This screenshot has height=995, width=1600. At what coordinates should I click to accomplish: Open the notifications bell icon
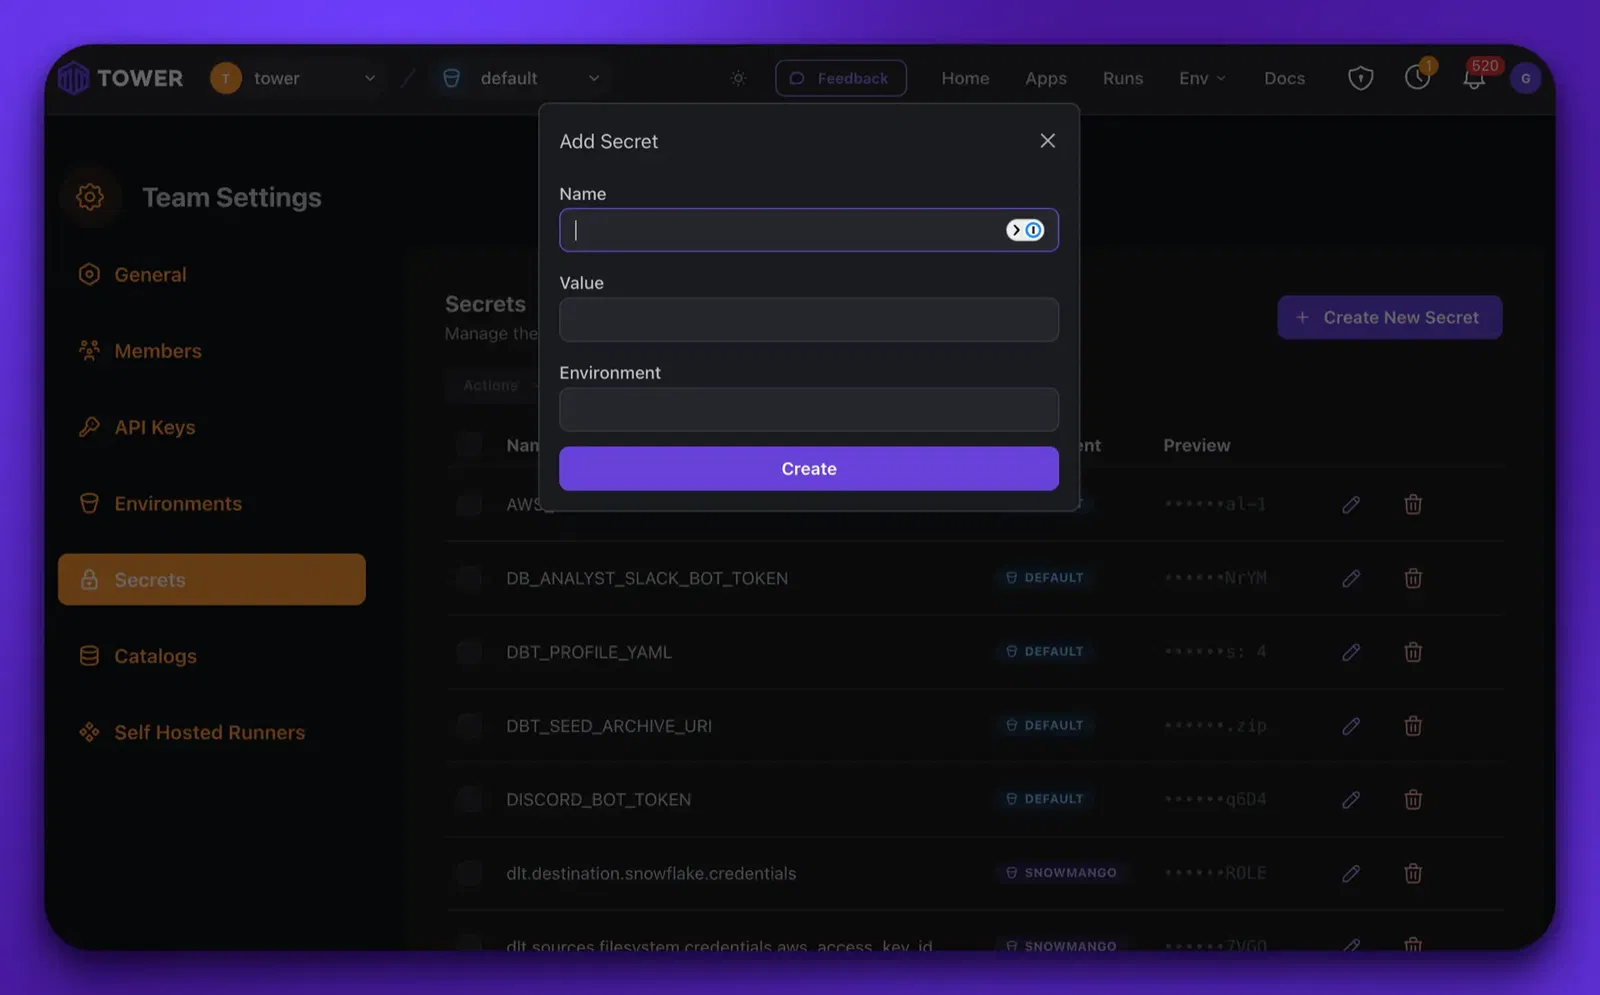point(1473,79)
